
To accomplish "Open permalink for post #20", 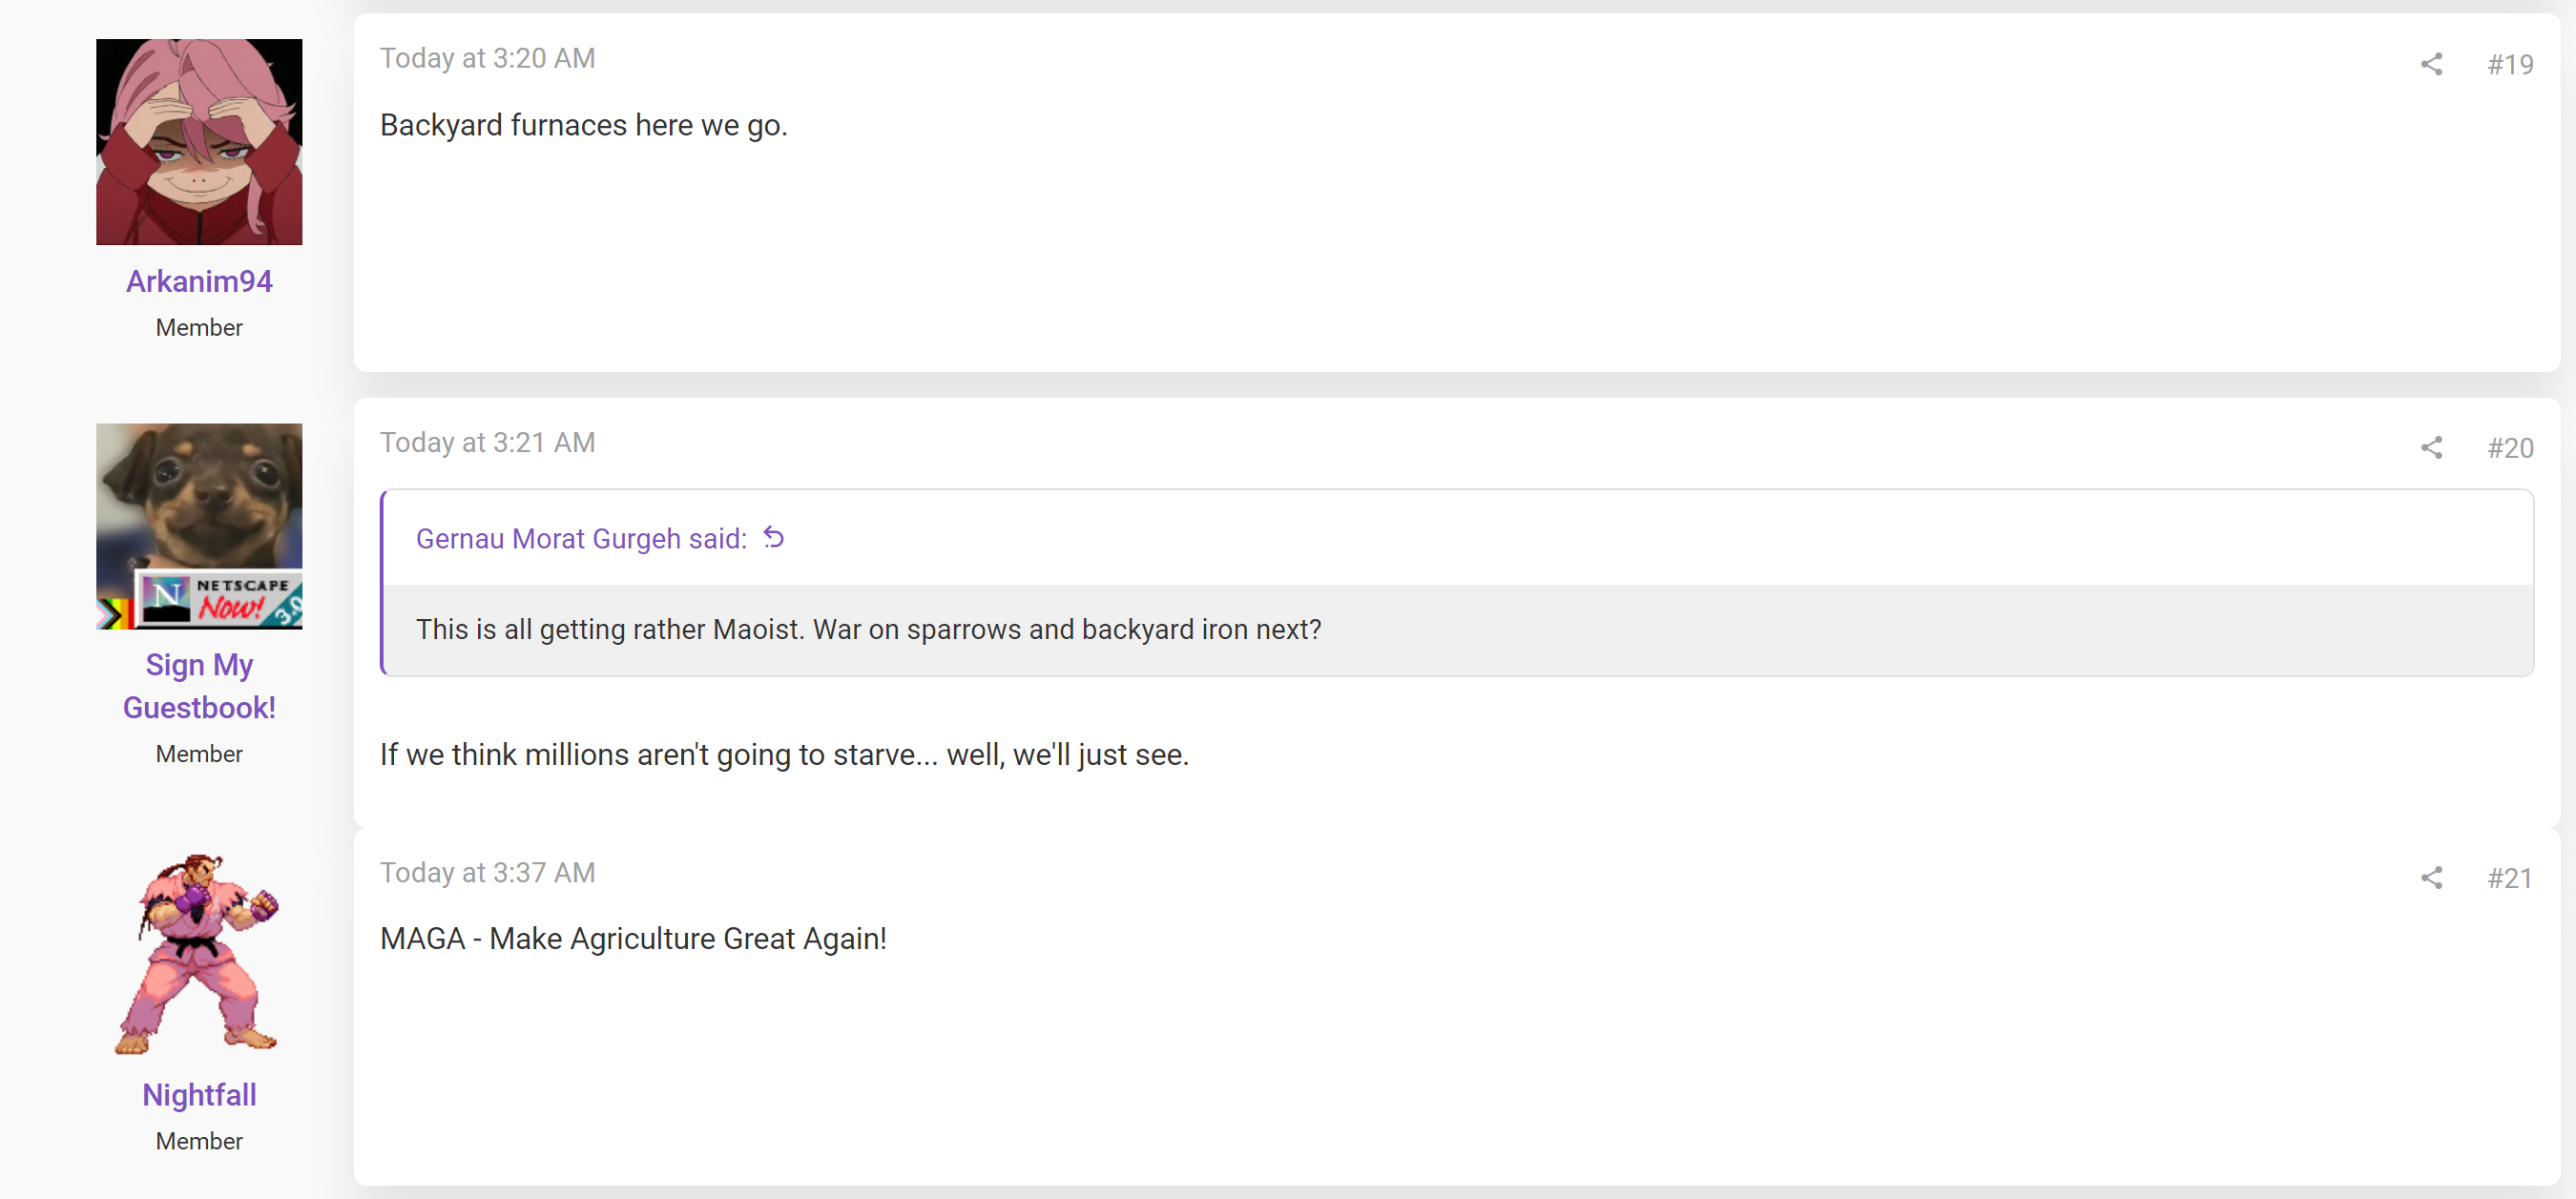I will pos(2510,448).
